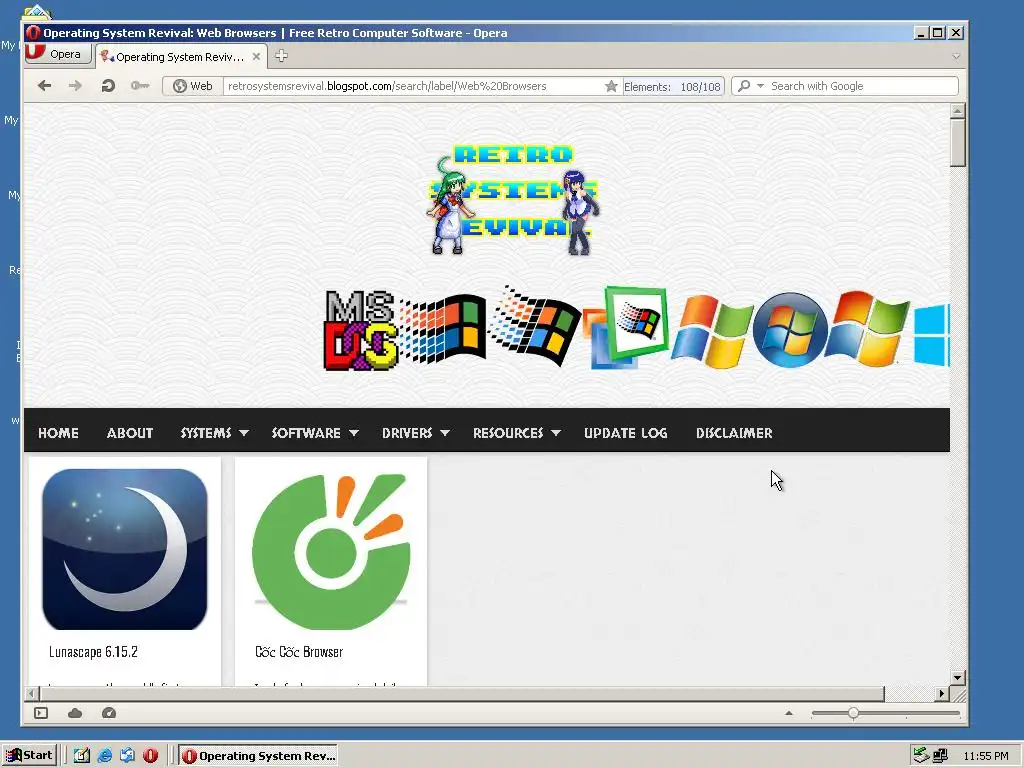Click Windows 7 flag logo in banner
The width and height of the screenshot is (1024, 768).
coord(867,328)
